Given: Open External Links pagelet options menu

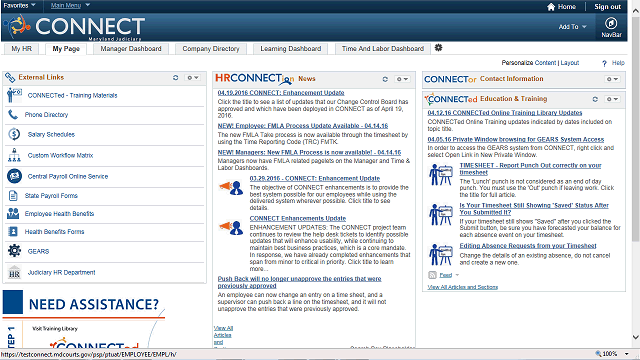Looking at the screenshot, I should tap(192, 78).
